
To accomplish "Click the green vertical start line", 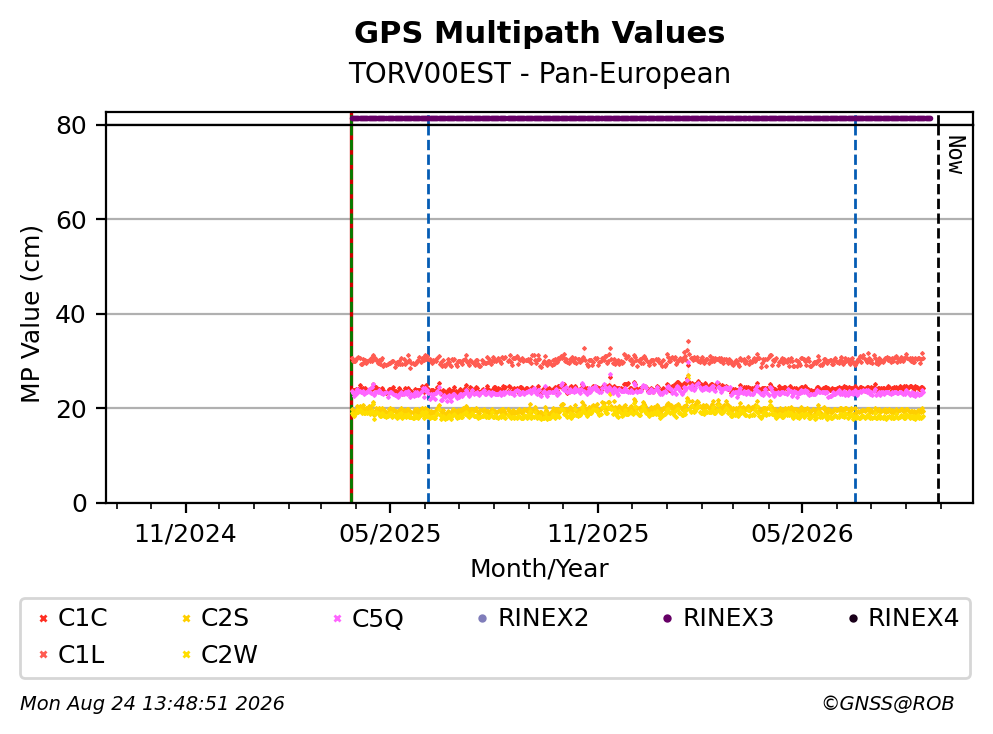I will [x=351, y=310].
